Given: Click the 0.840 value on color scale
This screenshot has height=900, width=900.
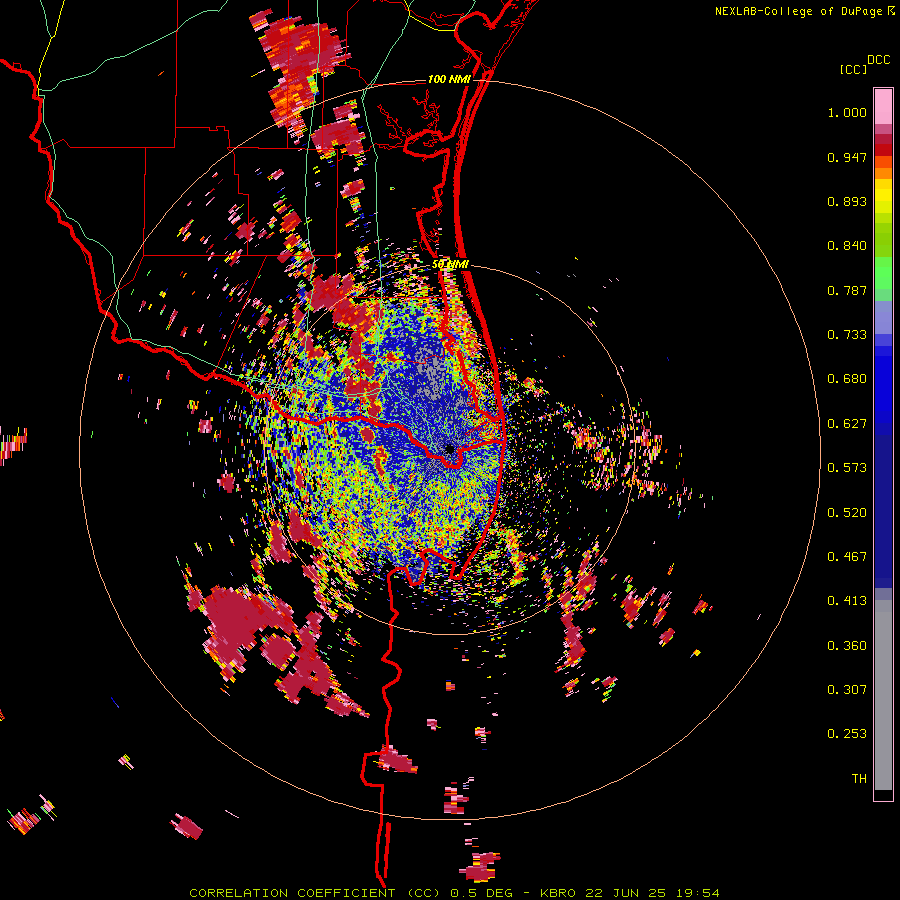Looking at the screenshot, I should 847,246.
